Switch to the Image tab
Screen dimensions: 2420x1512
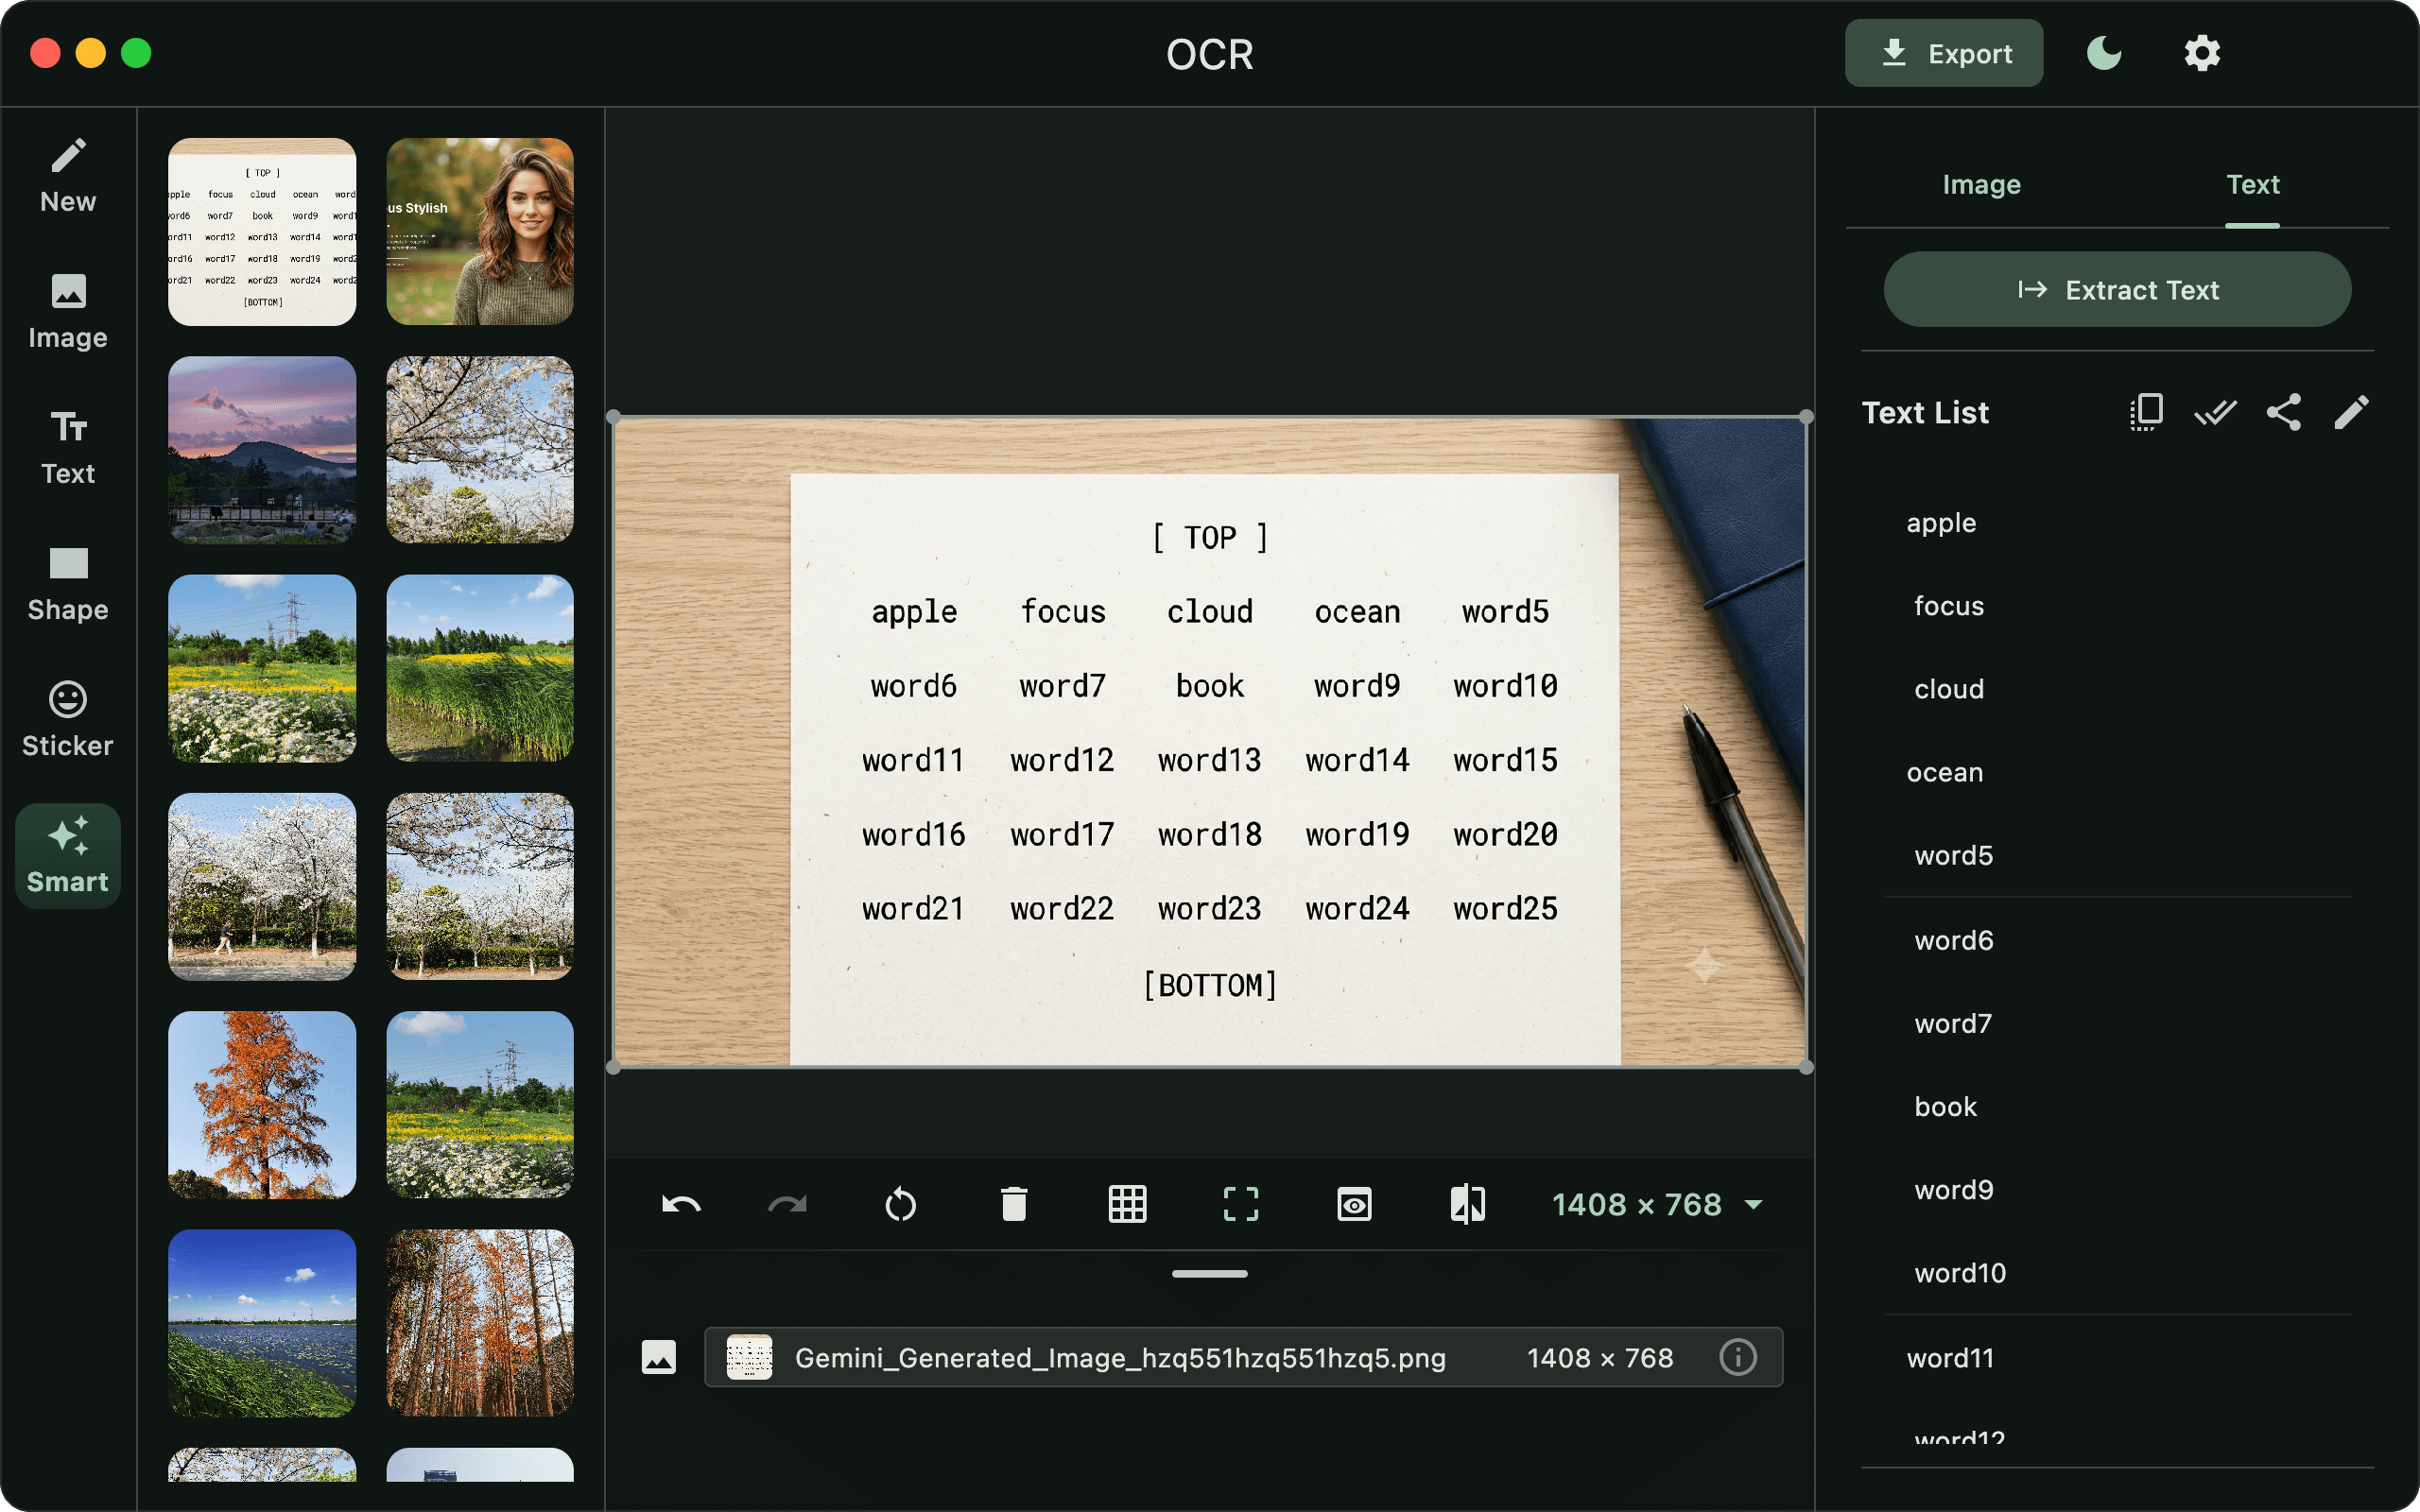[x=1981, y=184]
